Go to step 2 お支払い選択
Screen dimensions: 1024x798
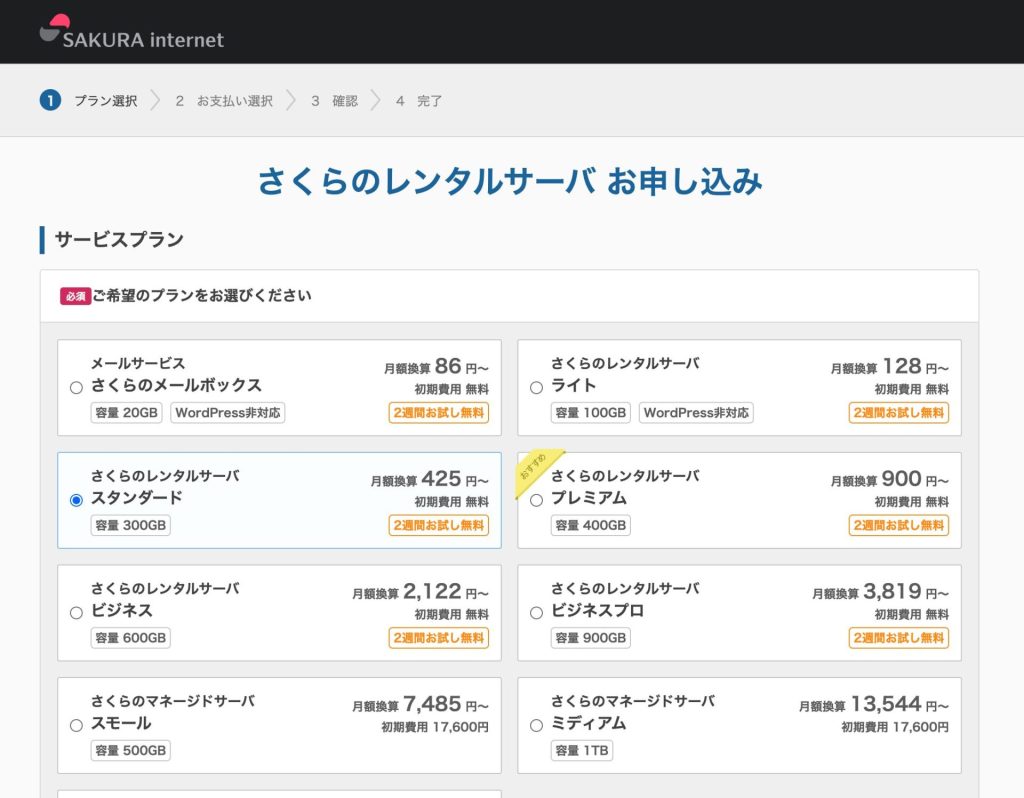[x=224, y=101]
